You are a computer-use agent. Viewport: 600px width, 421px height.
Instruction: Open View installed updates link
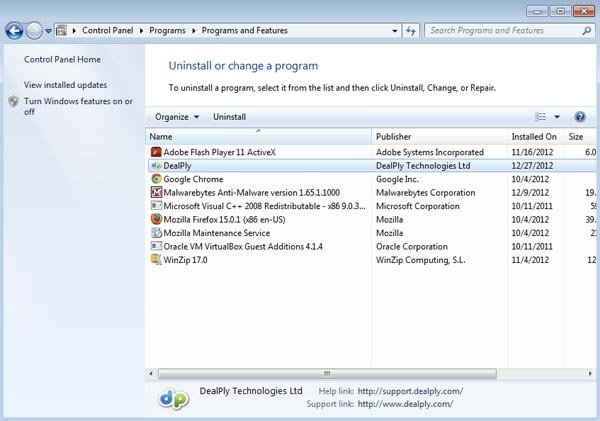(65, 85)
